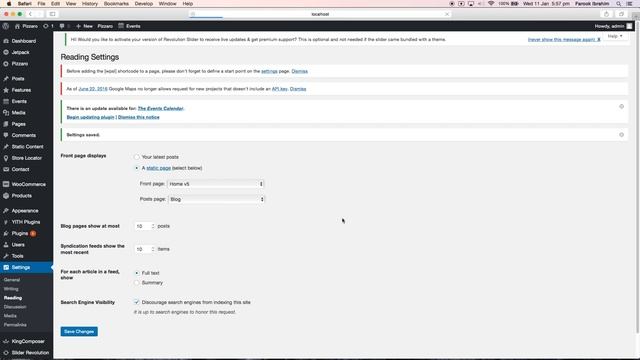Open the General settings submenu
Screen dimensions: 640x360
pos(12,280)
